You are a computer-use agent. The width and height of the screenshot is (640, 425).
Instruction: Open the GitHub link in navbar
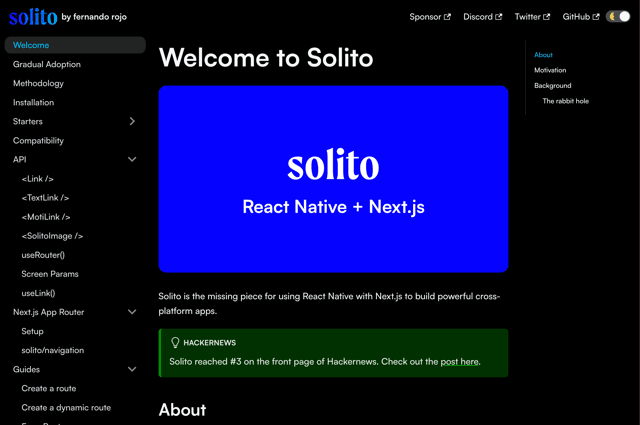coord(581,17)
